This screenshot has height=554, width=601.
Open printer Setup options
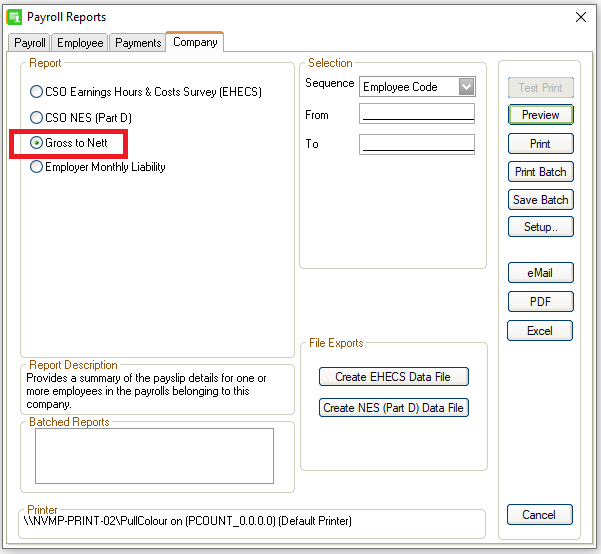(x=540, y=227)
